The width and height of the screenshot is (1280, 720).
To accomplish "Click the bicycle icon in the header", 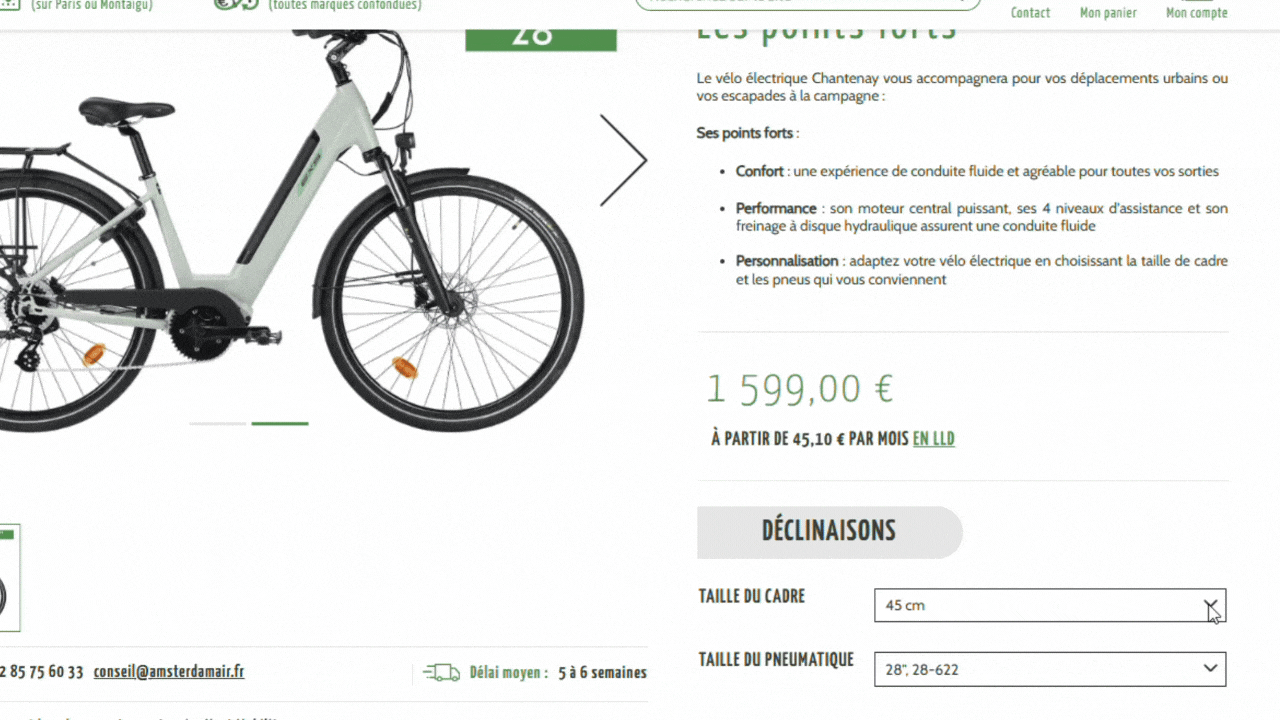I will tap(237, 5).
